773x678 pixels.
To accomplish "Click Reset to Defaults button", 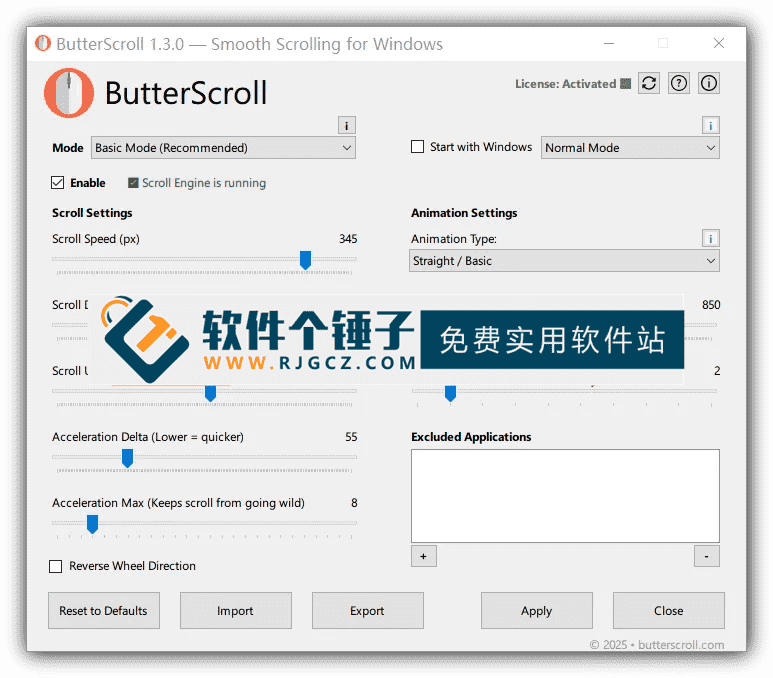I will point(104,610).
